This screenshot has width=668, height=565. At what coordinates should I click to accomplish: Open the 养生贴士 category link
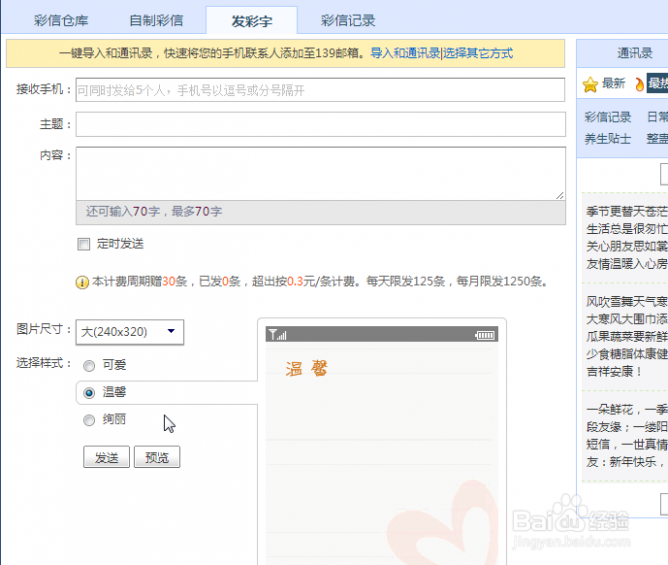[x=608, y=138]
